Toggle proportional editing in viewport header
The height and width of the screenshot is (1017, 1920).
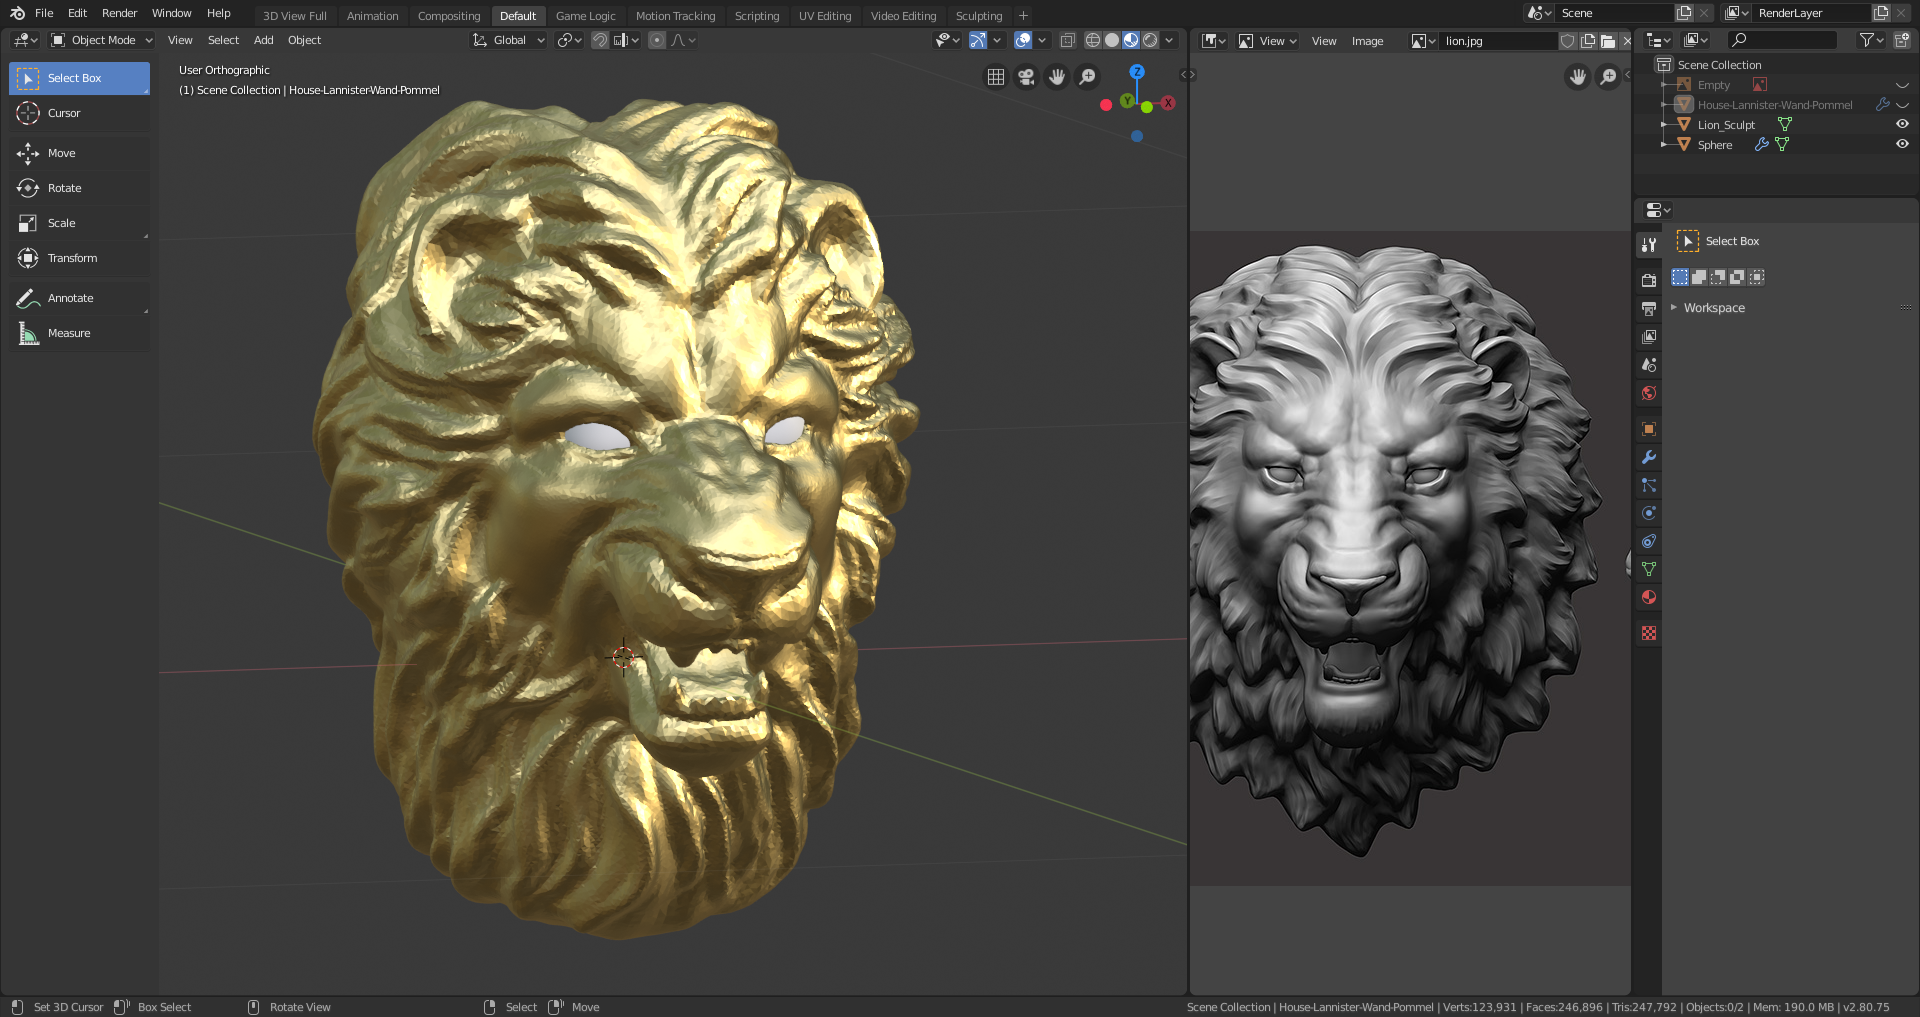(x=657, y=40)
